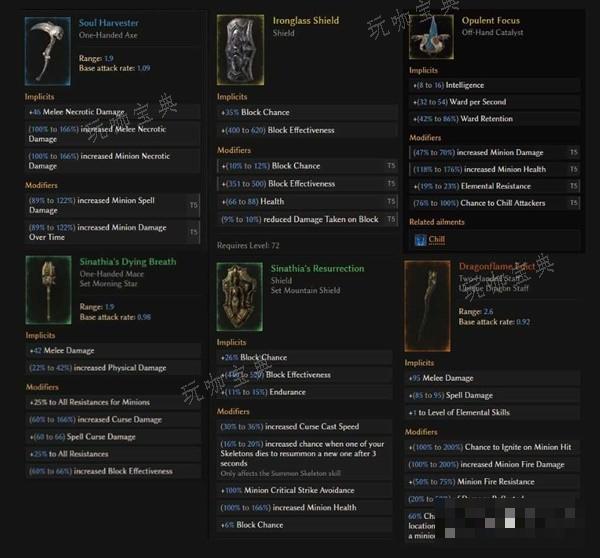Select '+6% Block Chance' modifier

tap(305, 525)
